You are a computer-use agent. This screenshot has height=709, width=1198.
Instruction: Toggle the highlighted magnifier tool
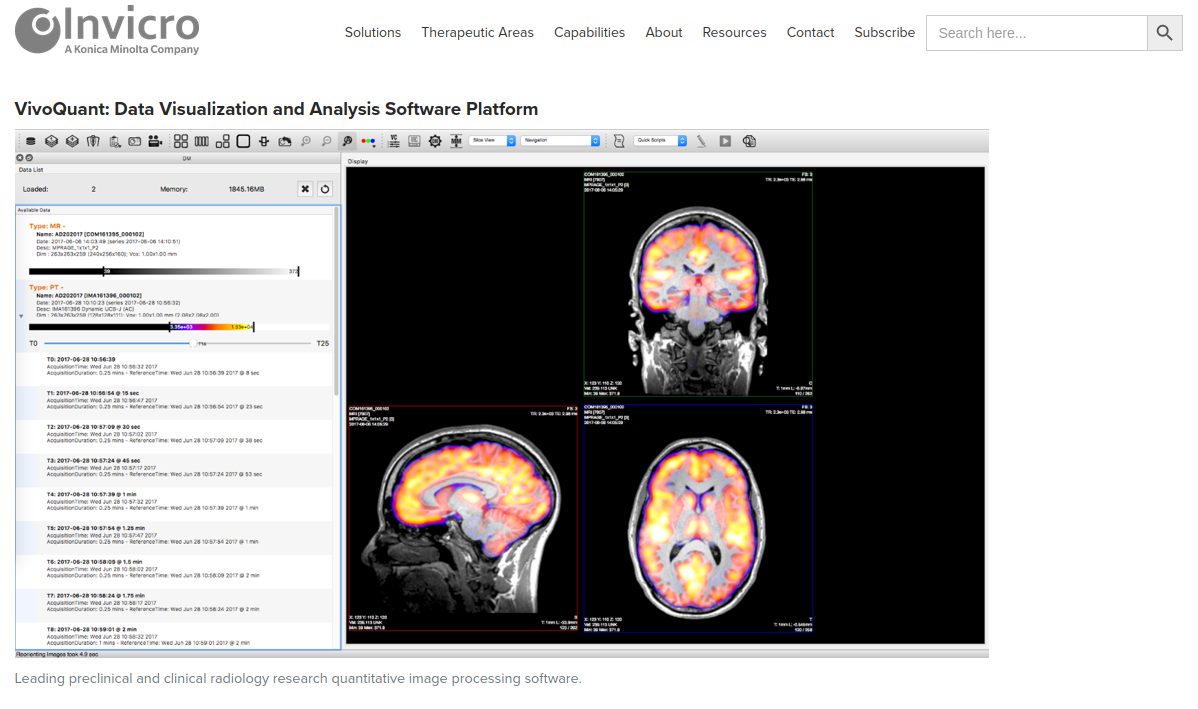click(x=348, y=141)
